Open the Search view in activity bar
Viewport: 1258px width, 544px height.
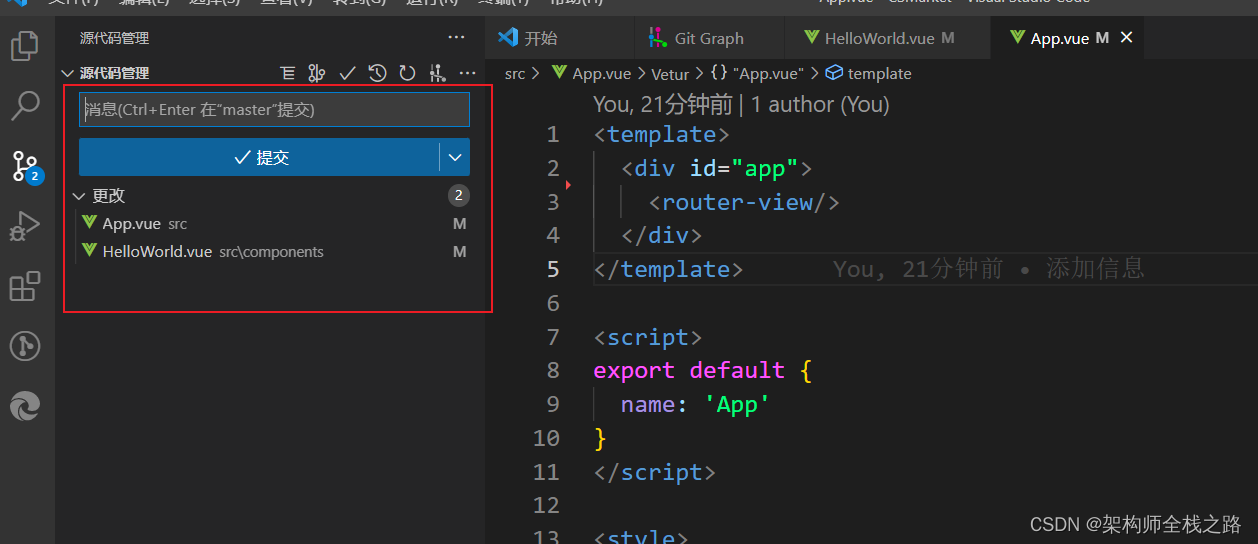point(24,105)
